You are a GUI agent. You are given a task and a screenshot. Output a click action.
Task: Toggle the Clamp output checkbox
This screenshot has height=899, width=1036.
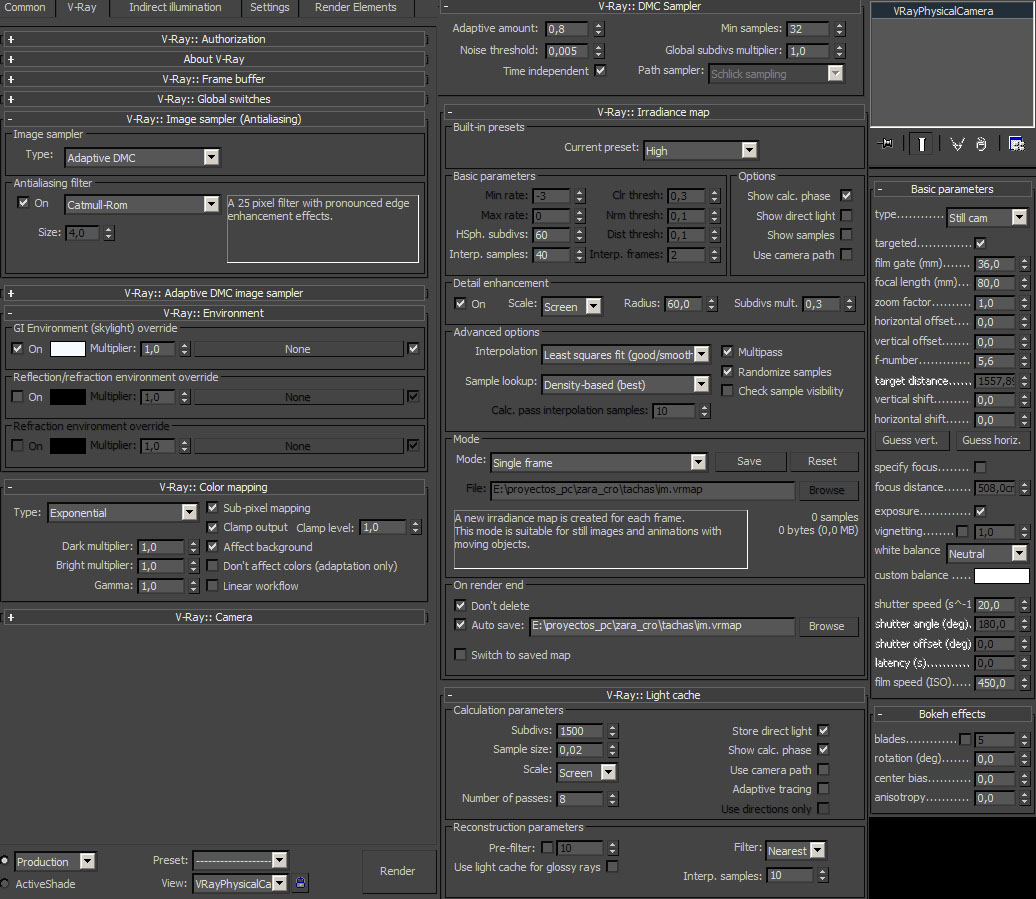[x=212, y=527]
